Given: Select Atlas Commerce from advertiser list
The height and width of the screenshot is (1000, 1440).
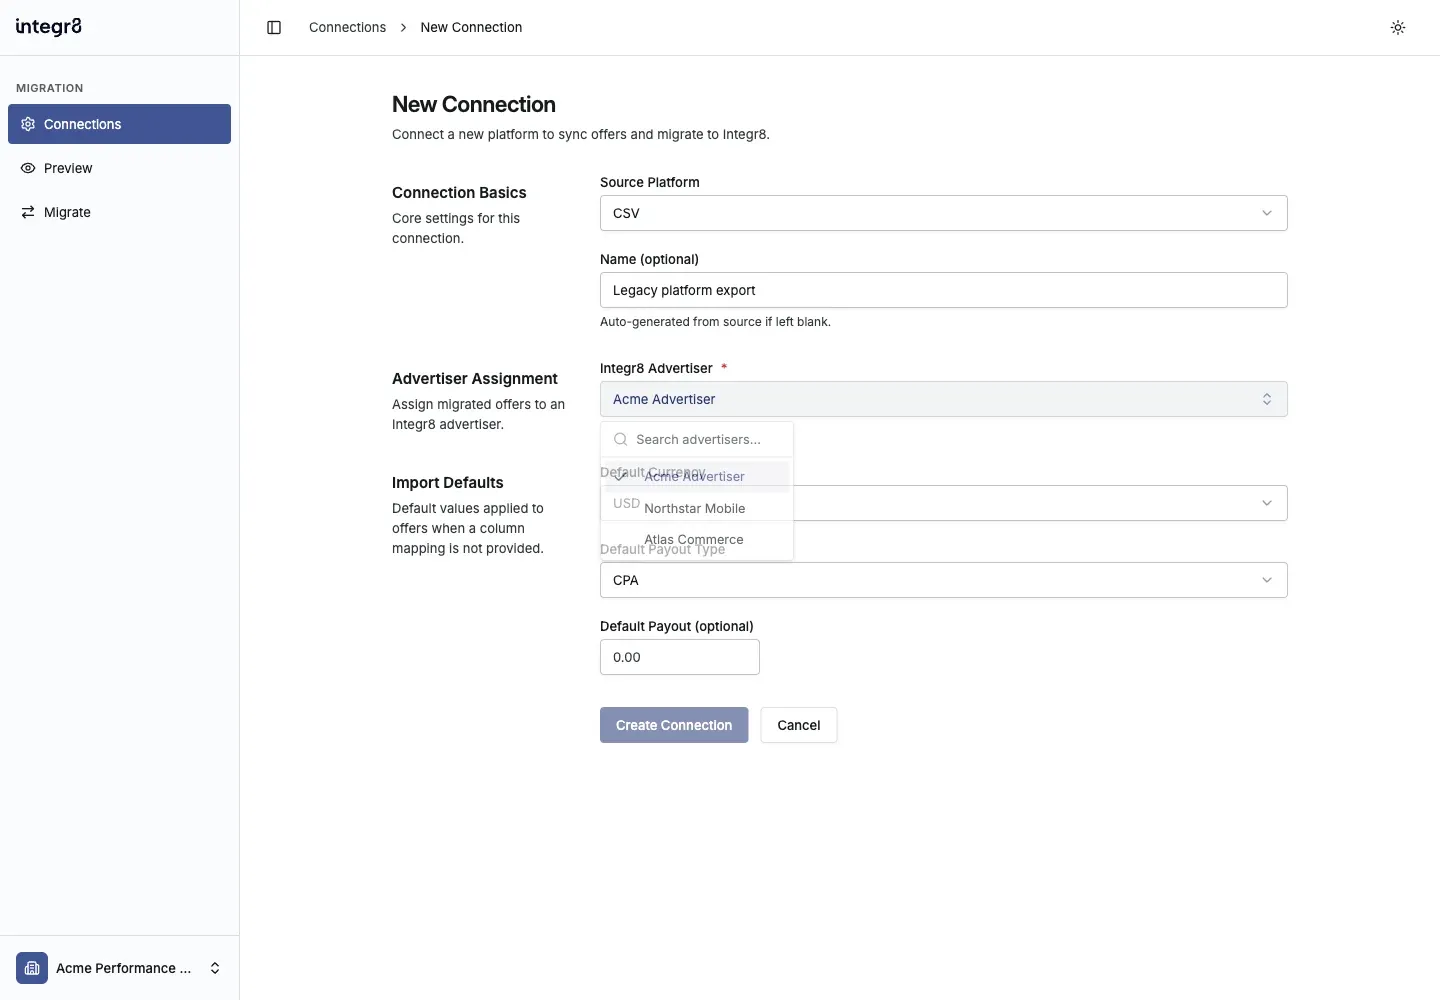Looking at the screenshot, I should [x=697, y=540].
